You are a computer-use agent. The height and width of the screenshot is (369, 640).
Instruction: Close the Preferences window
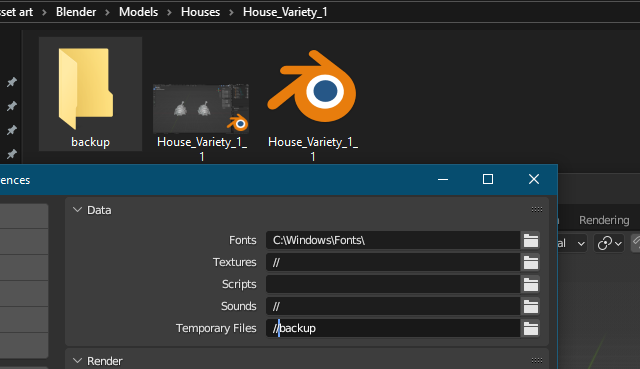pyautogui.click(x=534, y=180)
